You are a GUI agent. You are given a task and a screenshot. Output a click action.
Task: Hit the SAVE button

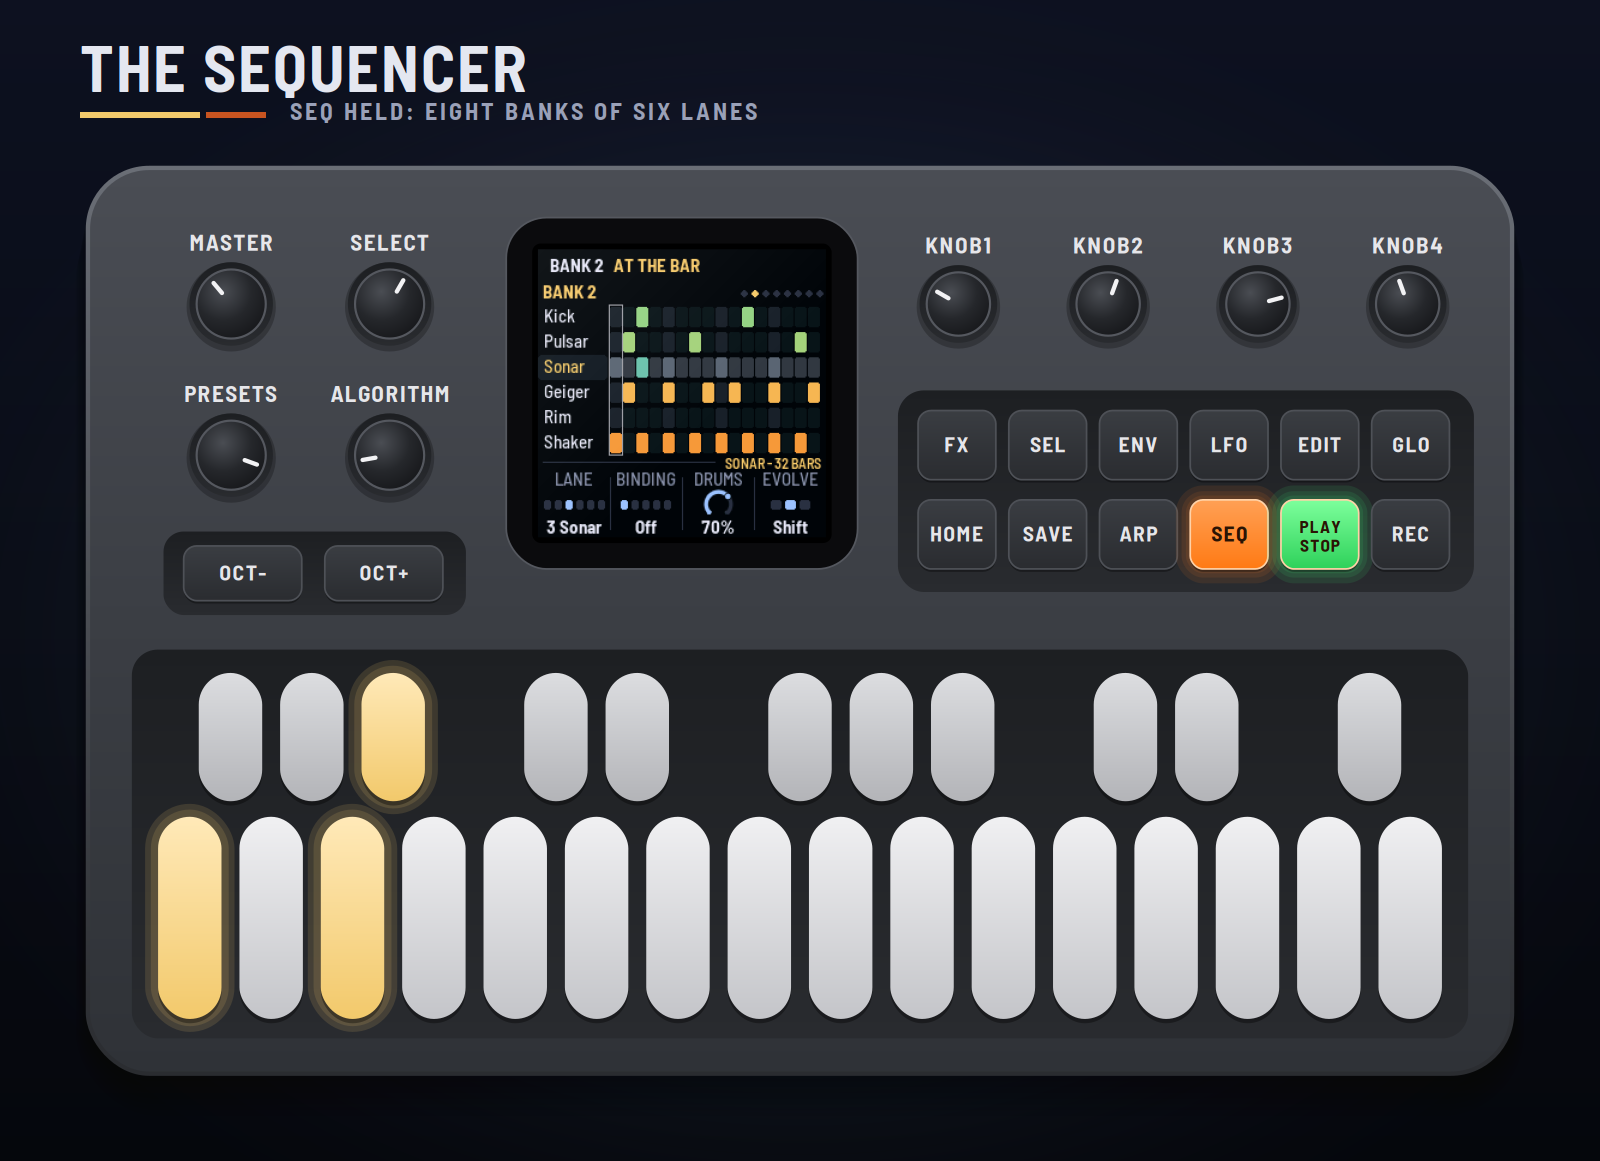click(1048, 534)
